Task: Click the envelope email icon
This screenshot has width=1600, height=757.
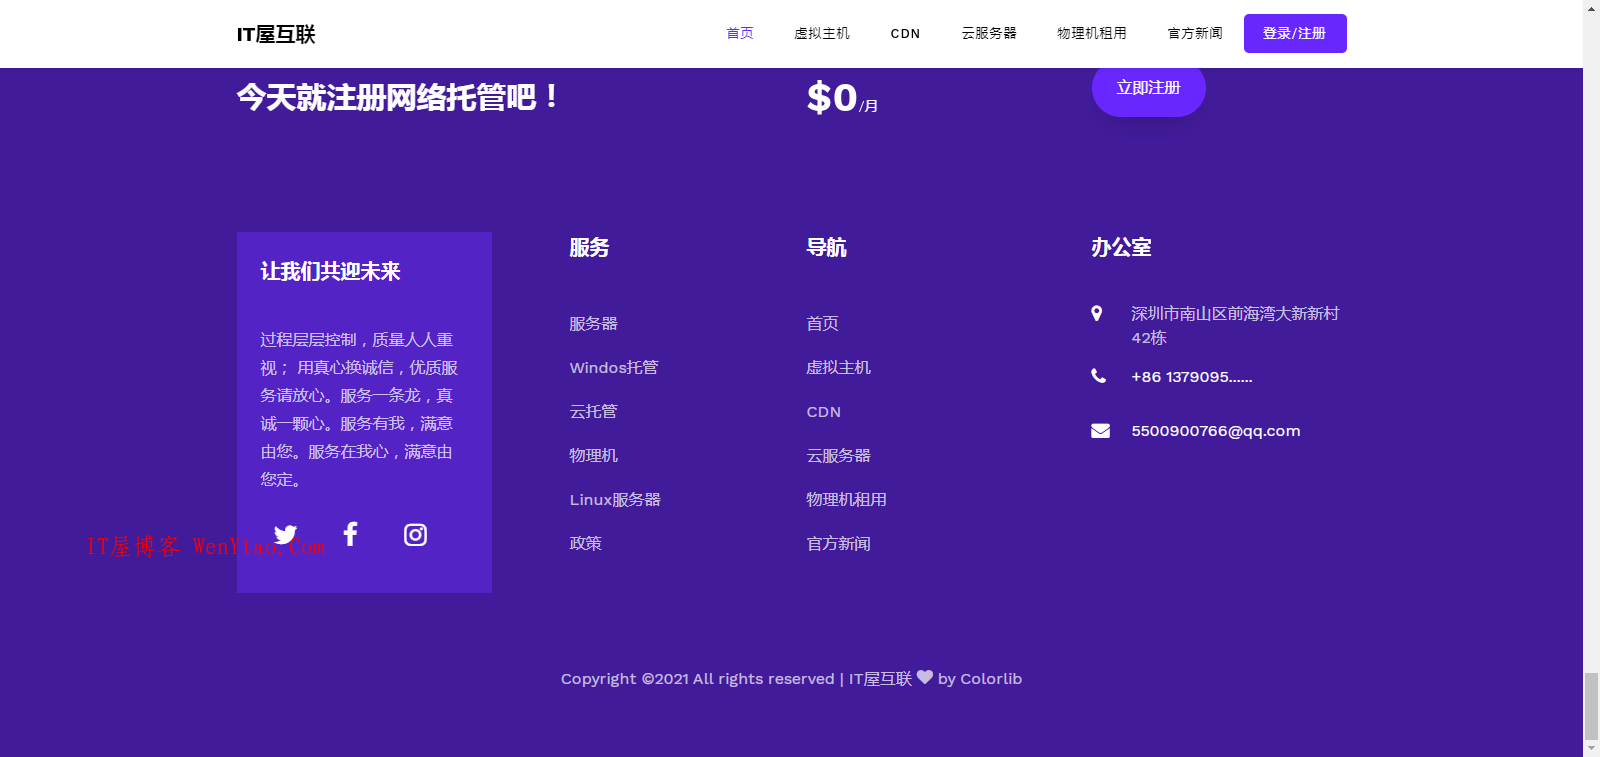Action: point(1100,431)
